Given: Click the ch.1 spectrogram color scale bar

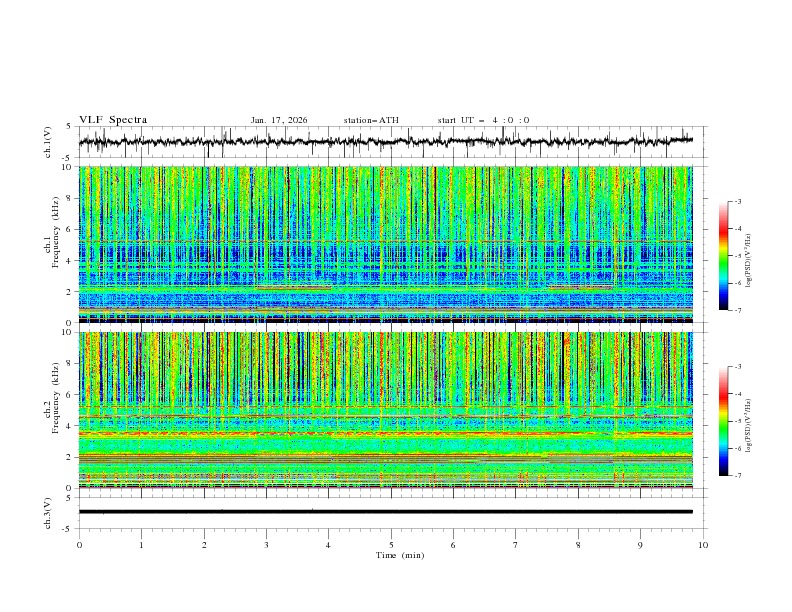Looking at the screenshot, I should click(724, 256).
